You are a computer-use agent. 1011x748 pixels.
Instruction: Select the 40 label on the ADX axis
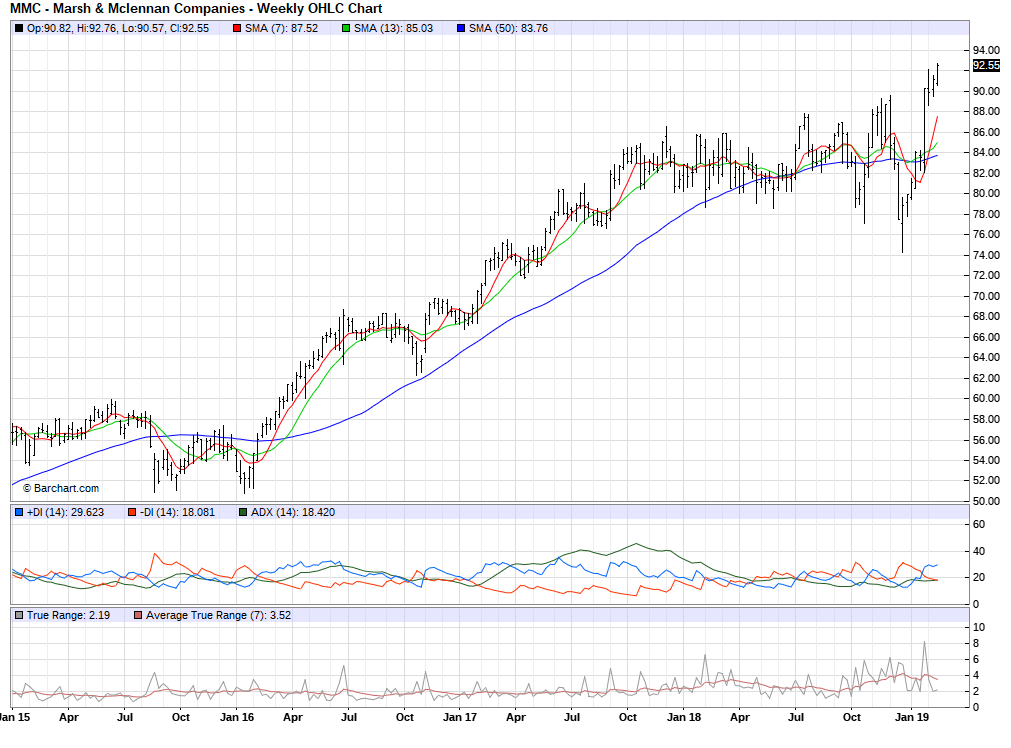point(979,551)
